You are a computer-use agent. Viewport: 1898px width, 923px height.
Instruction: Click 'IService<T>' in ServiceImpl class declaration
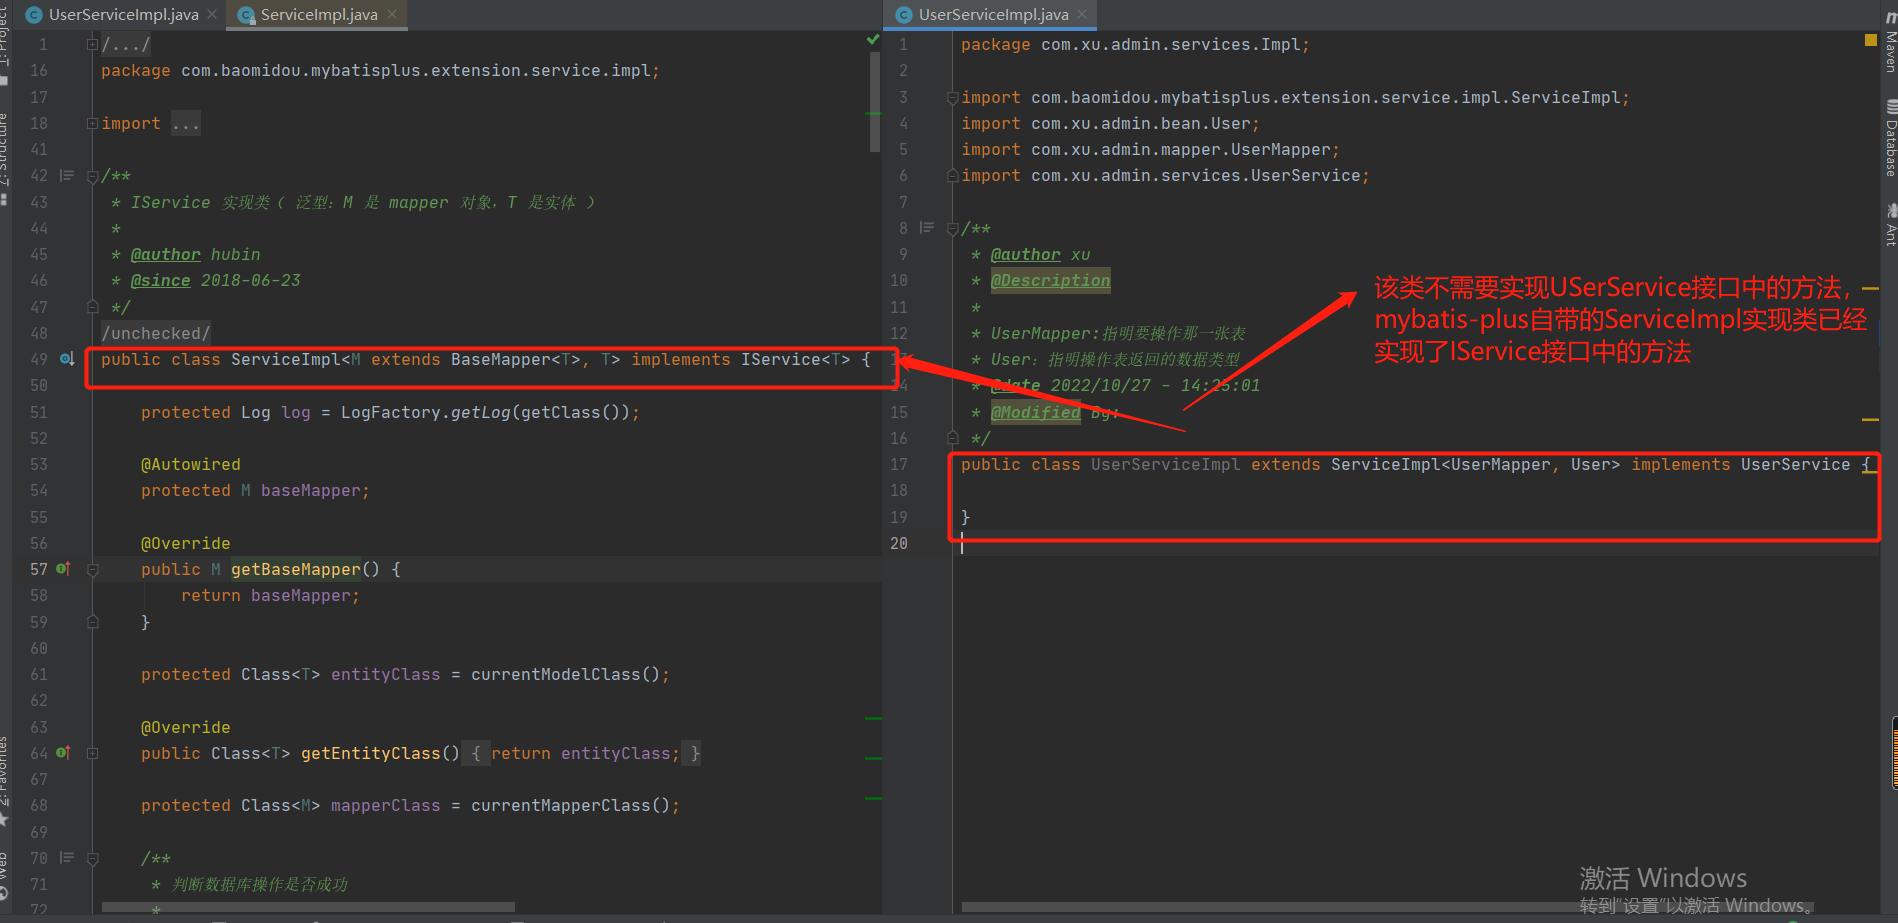point(795,359)
